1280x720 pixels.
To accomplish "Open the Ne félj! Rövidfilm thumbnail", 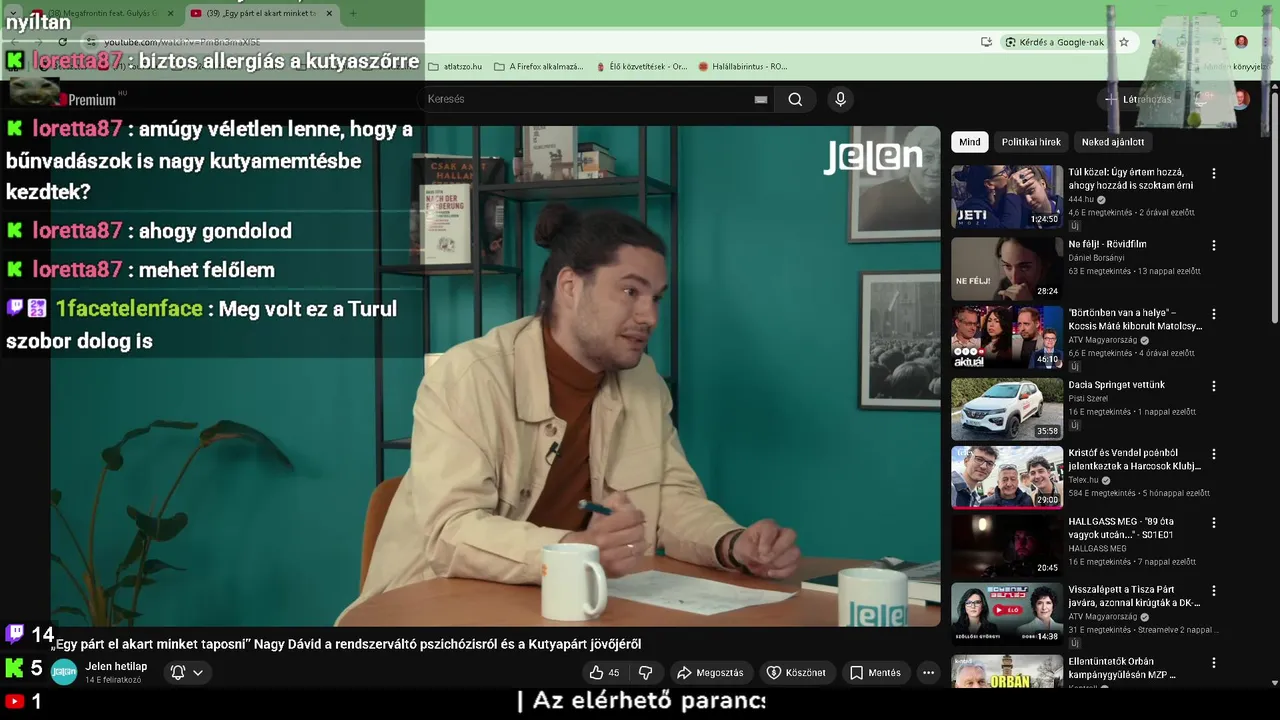I will click(1007, 268).
